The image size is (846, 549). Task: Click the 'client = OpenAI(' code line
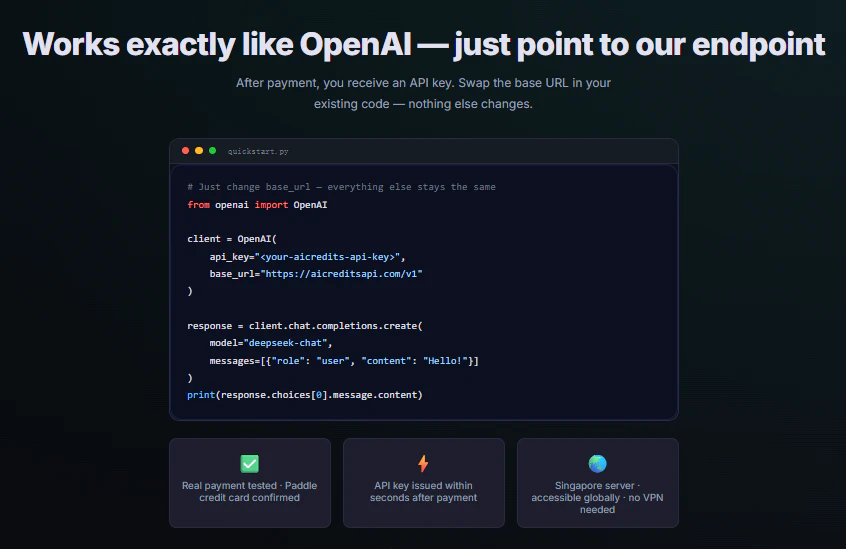(232, 238)
